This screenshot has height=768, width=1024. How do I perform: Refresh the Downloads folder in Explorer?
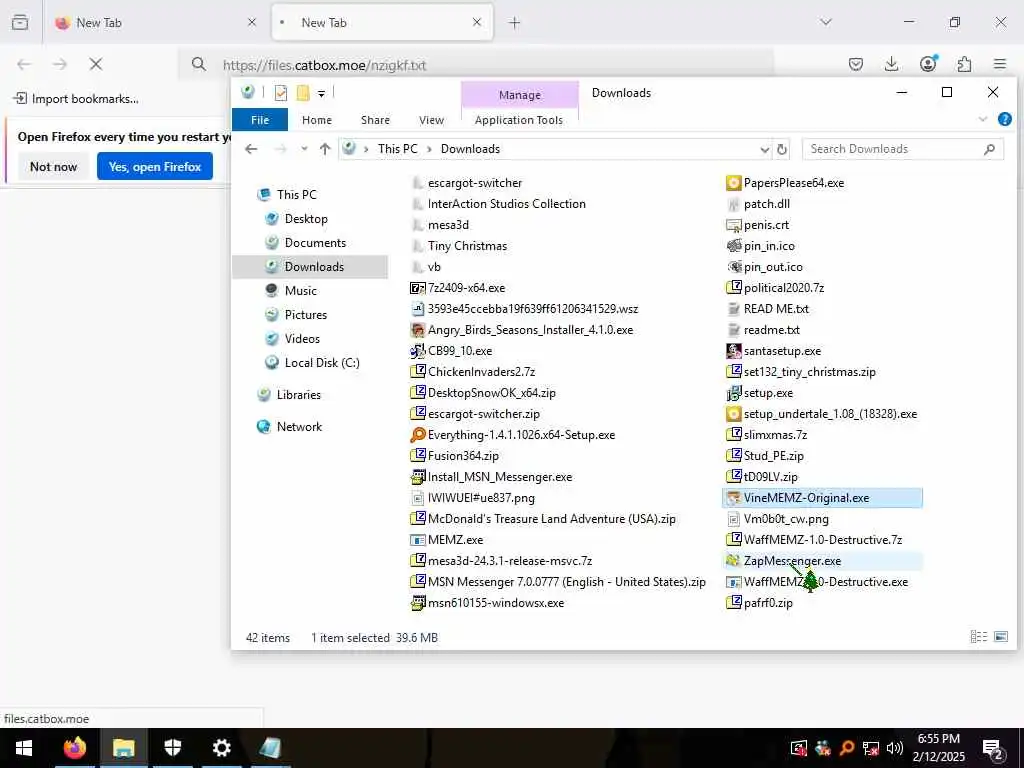(x=782, y=149)
